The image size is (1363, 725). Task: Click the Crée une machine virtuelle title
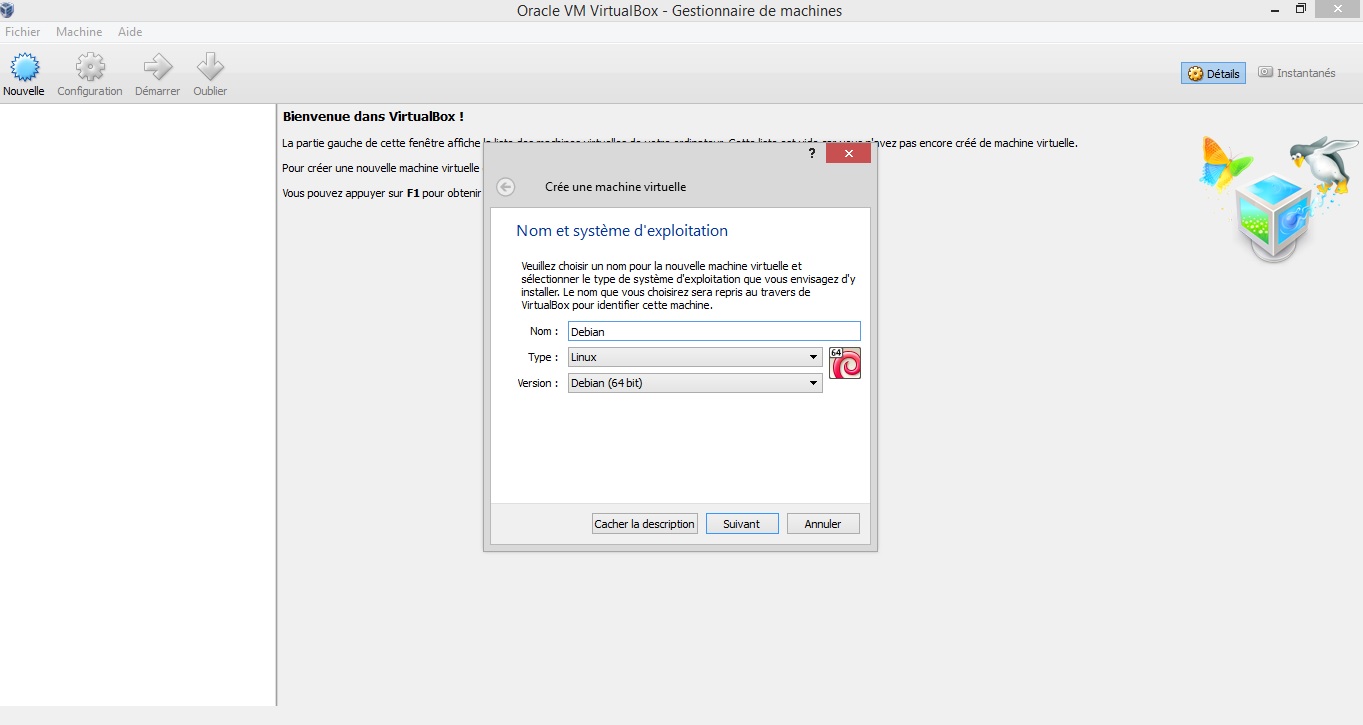point(616,187)
